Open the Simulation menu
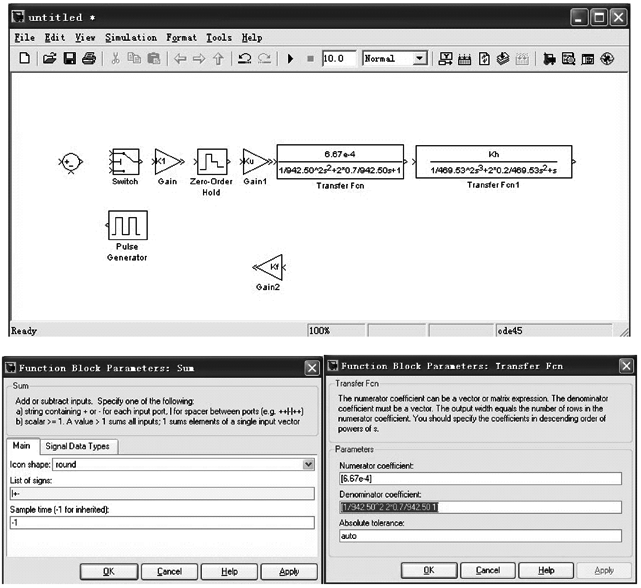The width and height of the screenshot is (641, 588). 130,38
